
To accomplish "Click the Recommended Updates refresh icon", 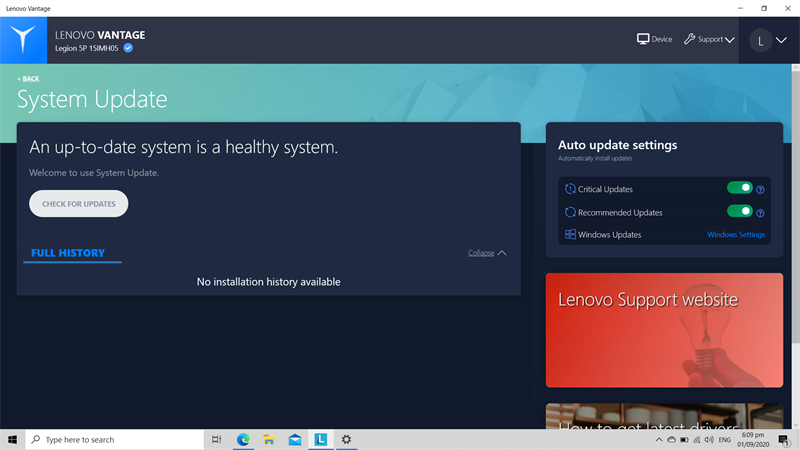I will coord(570,212).
